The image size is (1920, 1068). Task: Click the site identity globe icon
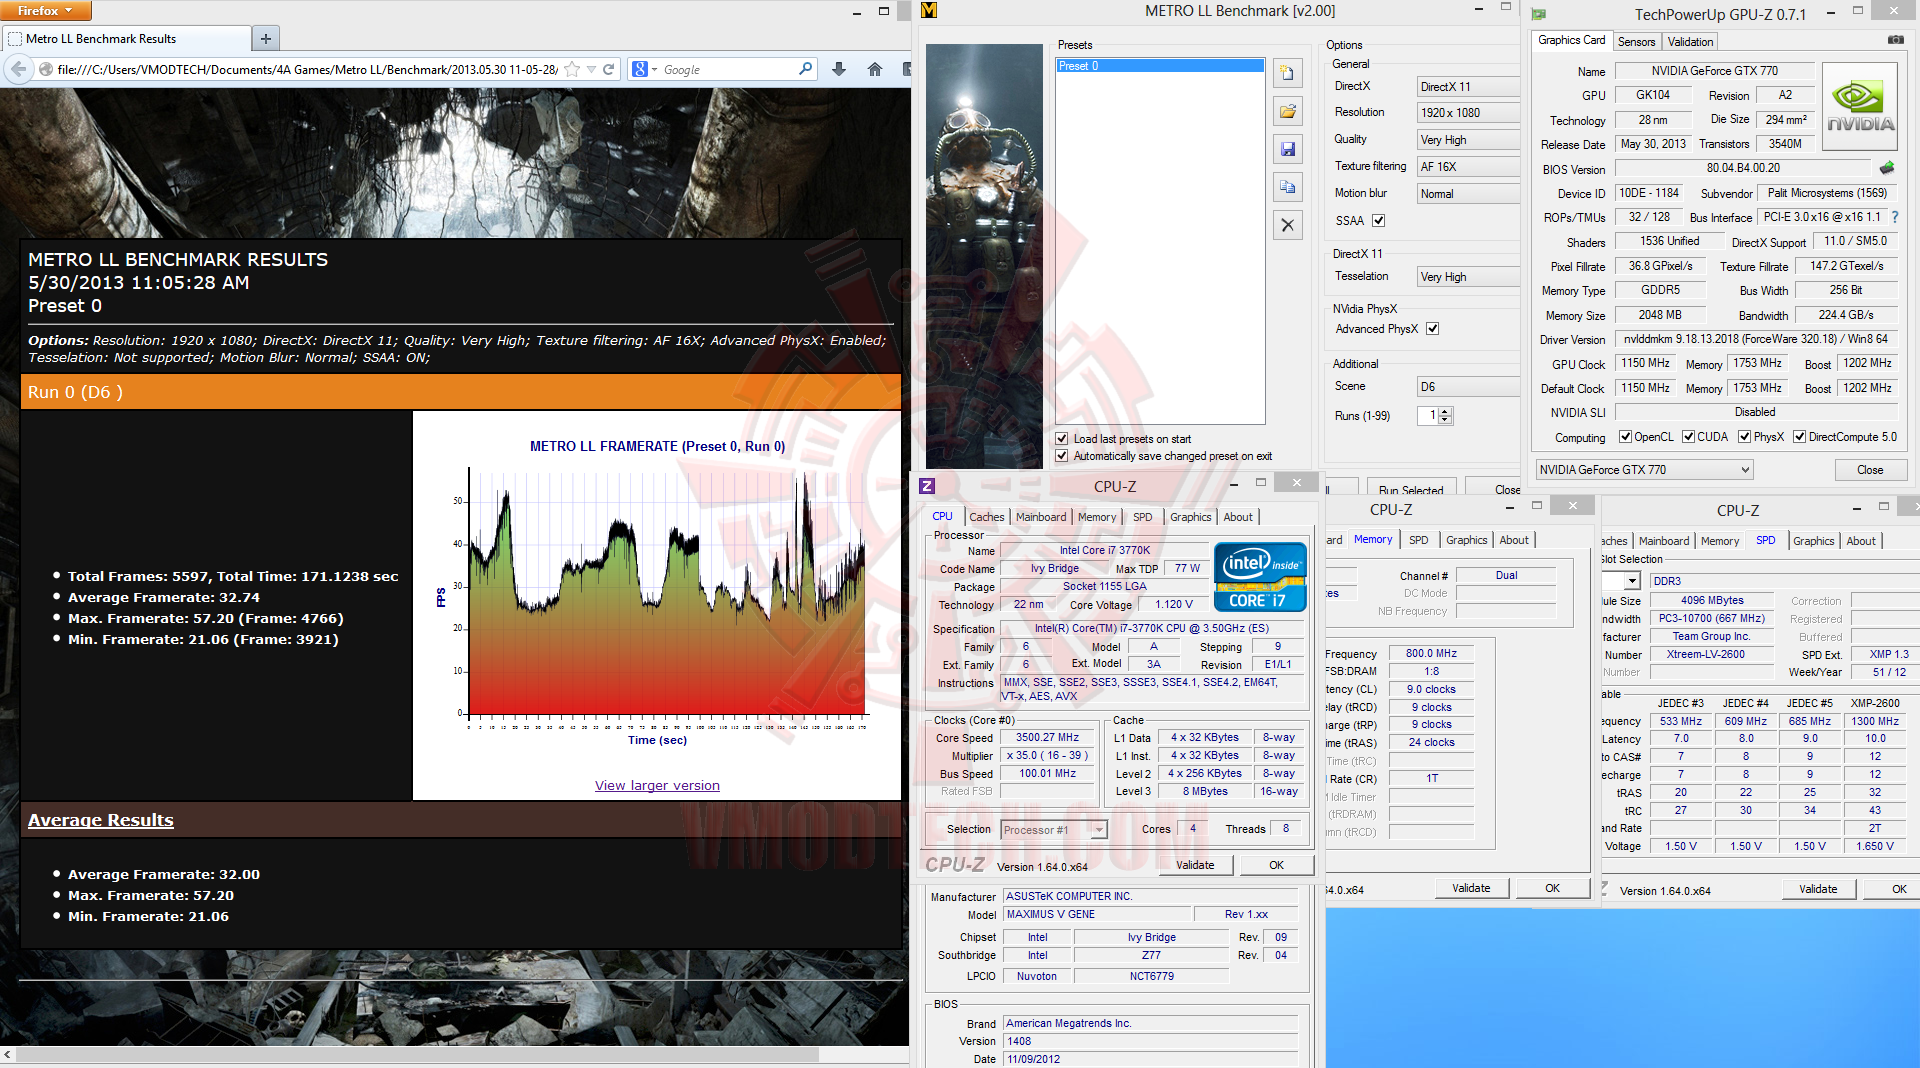[x=46, y=69]
